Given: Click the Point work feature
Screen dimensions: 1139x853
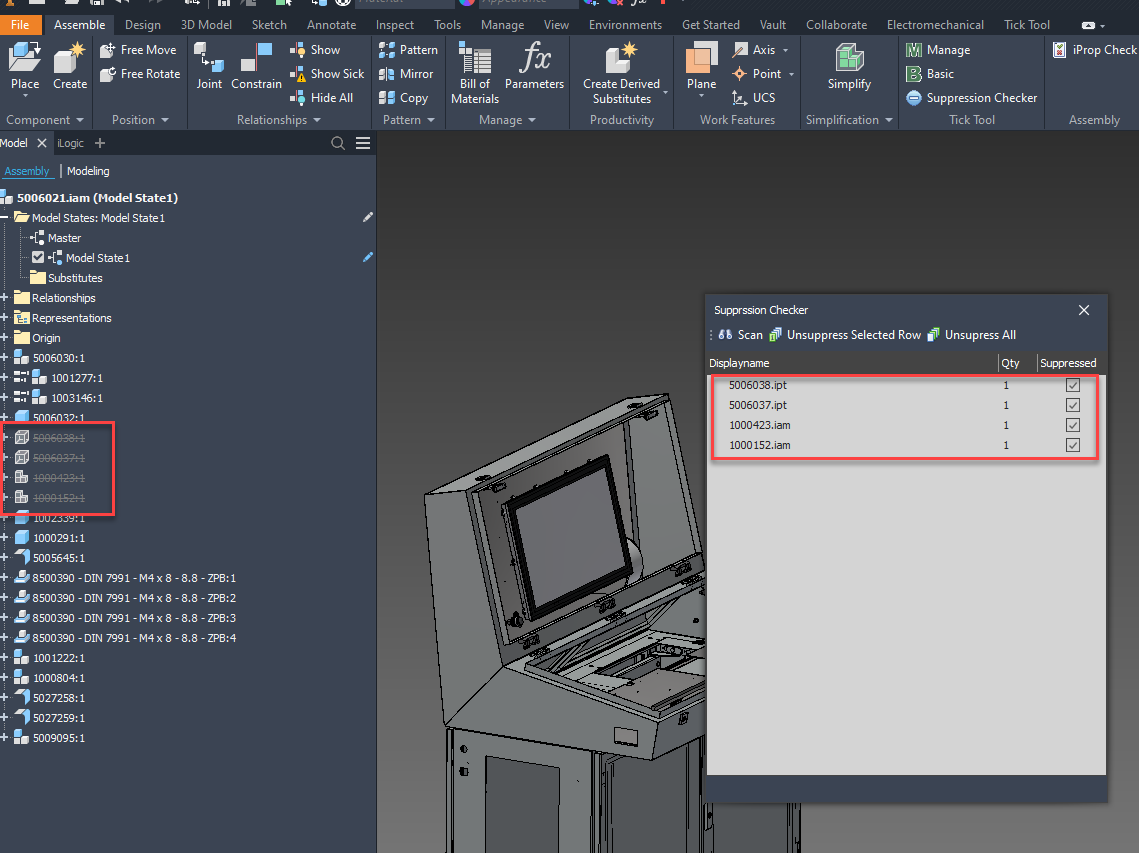Looking at the screenshot, I should click(757, 73).
